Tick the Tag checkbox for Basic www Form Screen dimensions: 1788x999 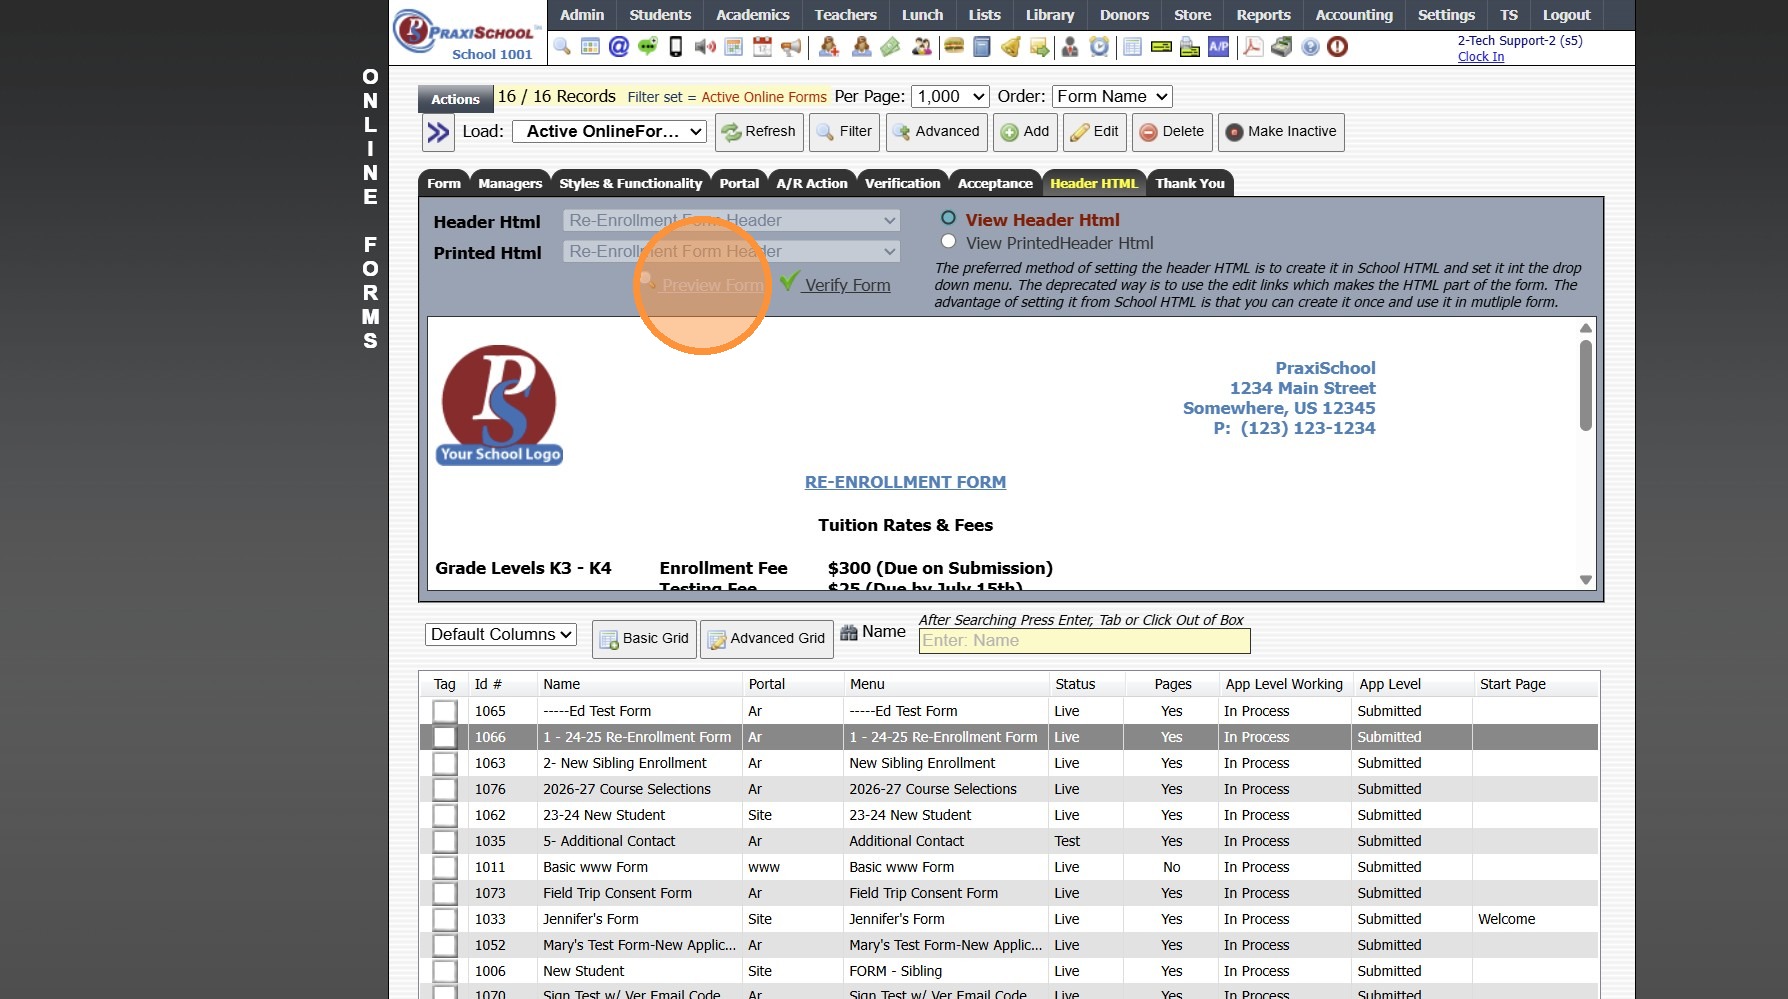tap(445, 867)
